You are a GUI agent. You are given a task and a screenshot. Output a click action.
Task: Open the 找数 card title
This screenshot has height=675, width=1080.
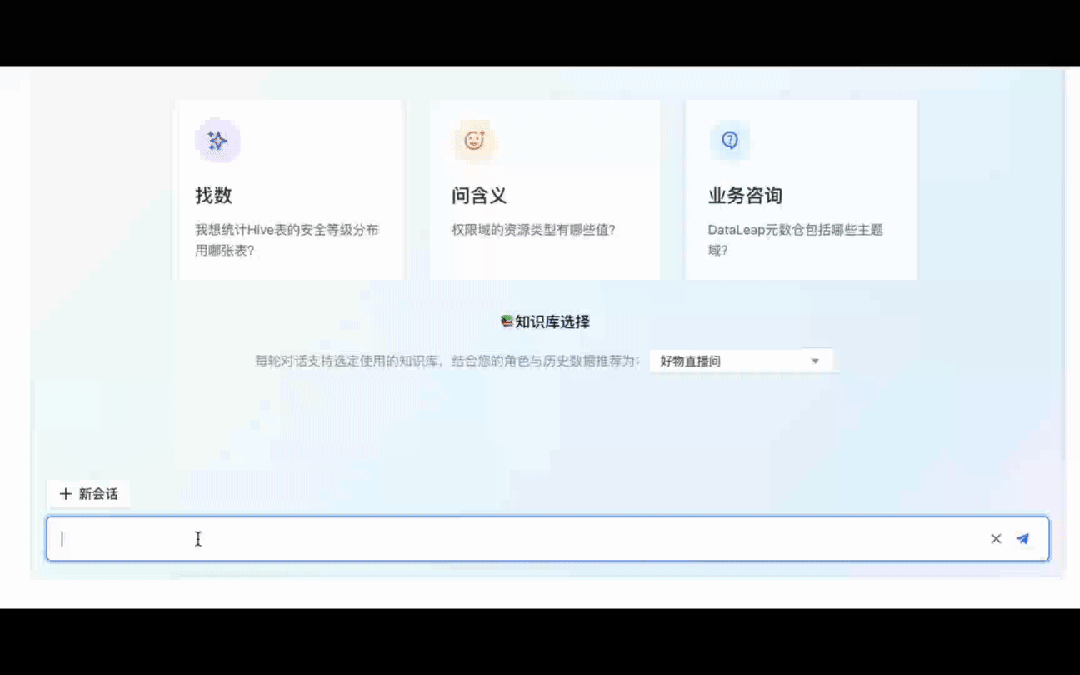click(x=214, y=196)
